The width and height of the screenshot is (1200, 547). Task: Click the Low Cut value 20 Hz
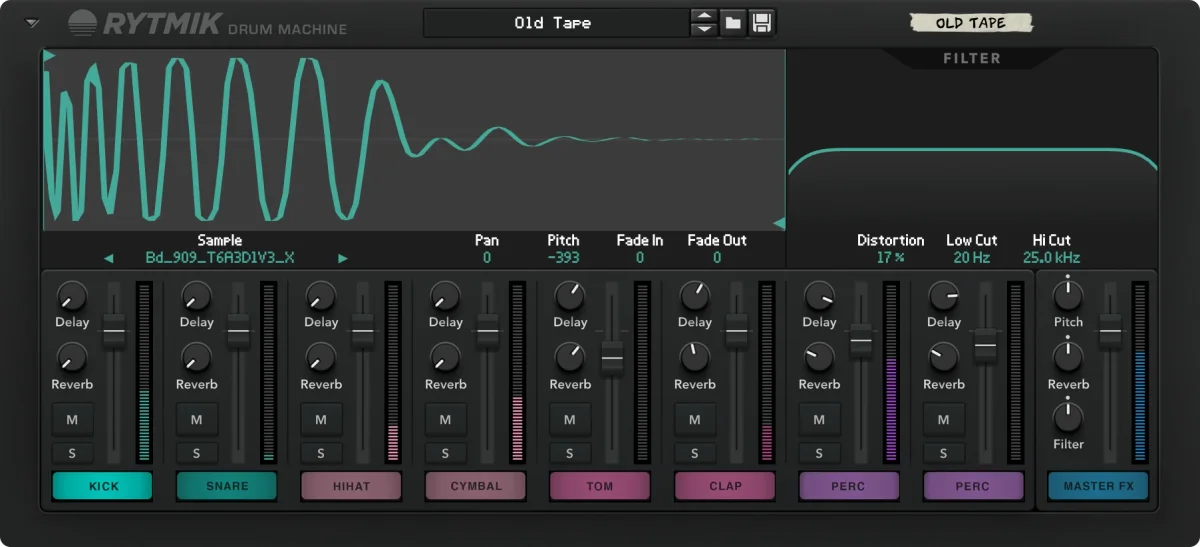pyautogui.click(x=971, y=258)
